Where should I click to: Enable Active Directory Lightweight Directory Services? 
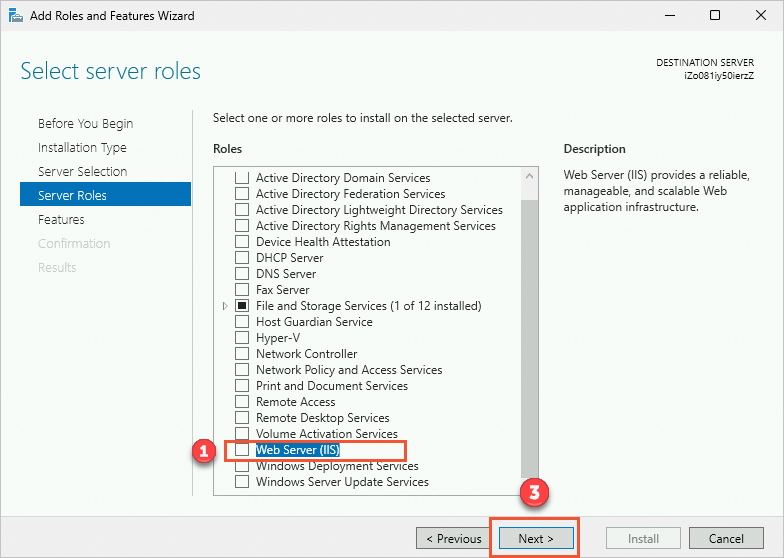242,210
